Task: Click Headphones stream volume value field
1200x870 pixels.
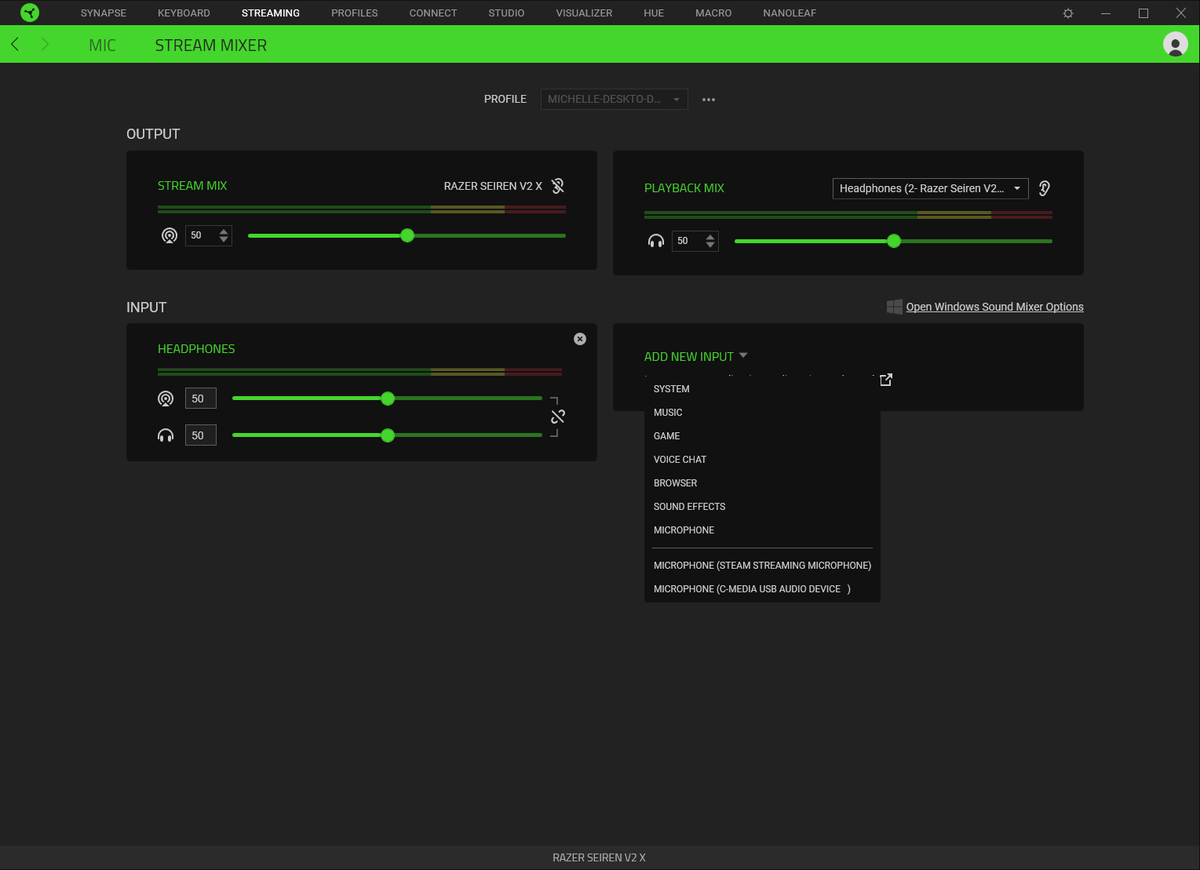Action: point(201,398)
